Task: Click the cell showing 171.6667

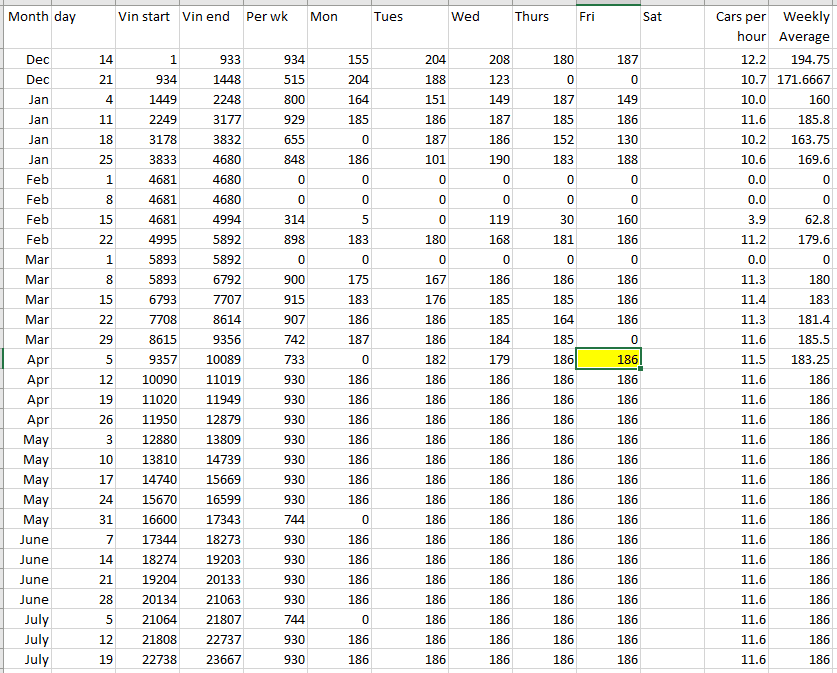Action: (x=804, y=80)
